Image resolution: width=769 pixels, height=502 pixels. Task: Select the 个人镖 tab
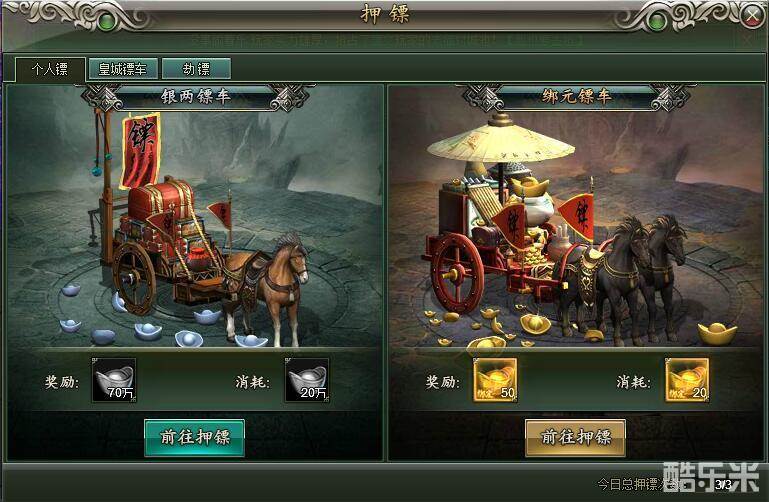point(50,69)
